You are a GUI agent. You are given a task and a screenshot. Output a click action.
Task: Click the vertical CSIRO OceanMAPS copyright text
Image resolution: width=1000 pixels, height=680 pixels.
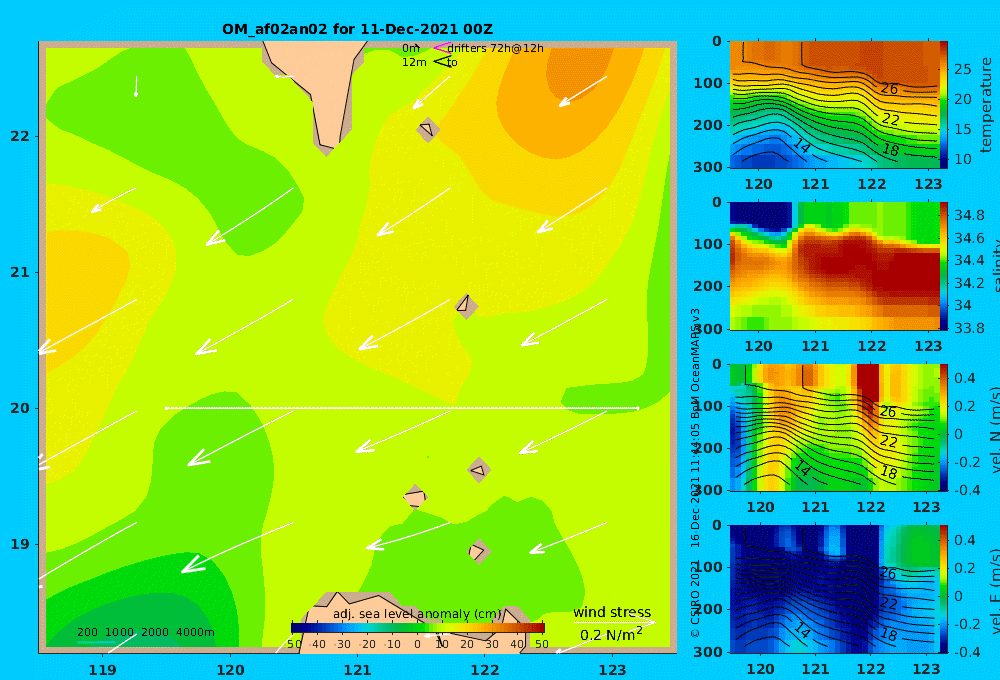695,473
